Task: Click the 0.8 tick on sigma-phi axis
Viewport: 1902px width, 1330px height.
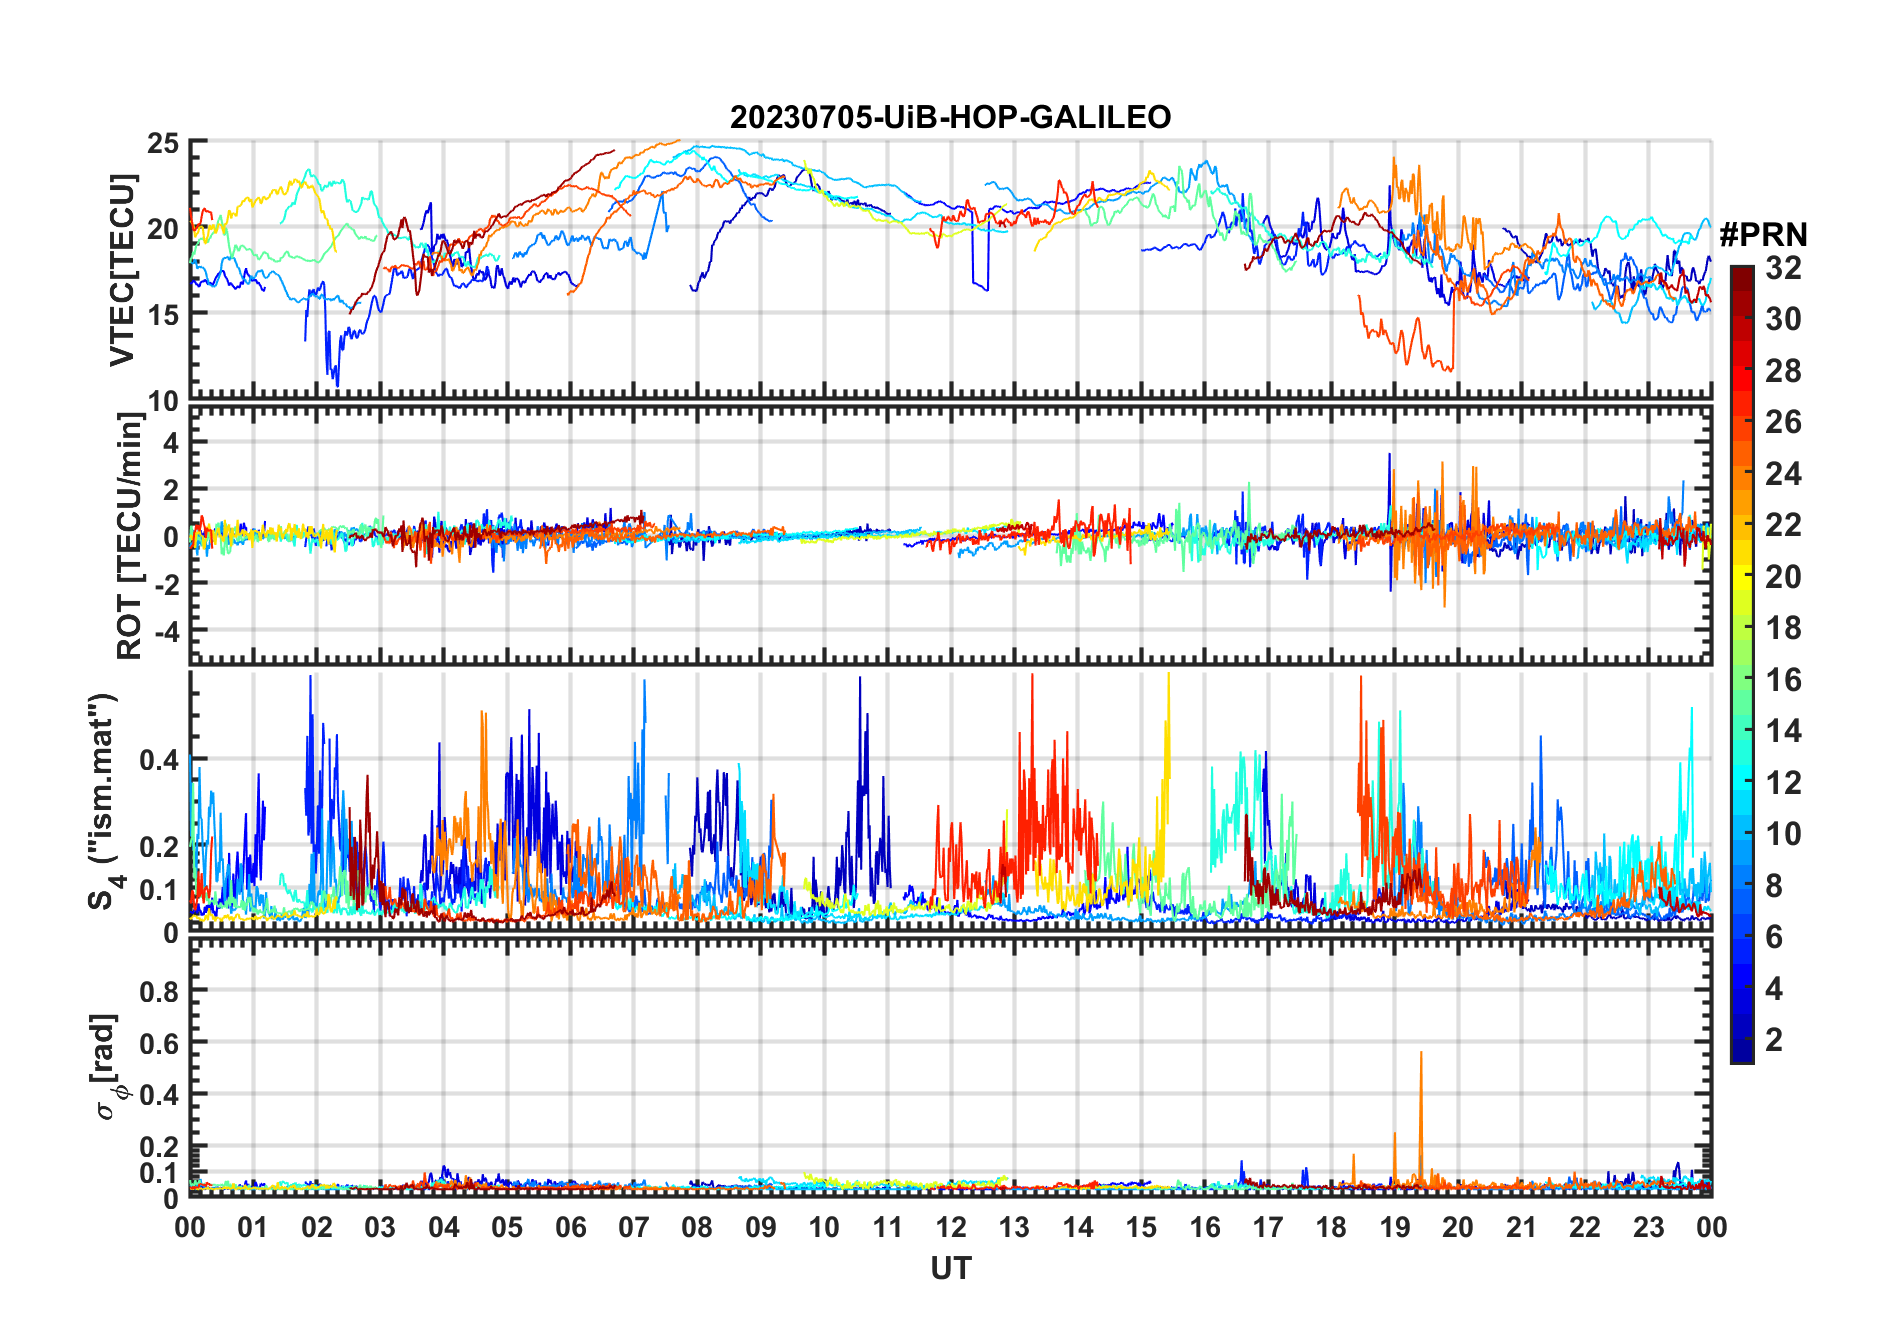Action: click(159, 991)
